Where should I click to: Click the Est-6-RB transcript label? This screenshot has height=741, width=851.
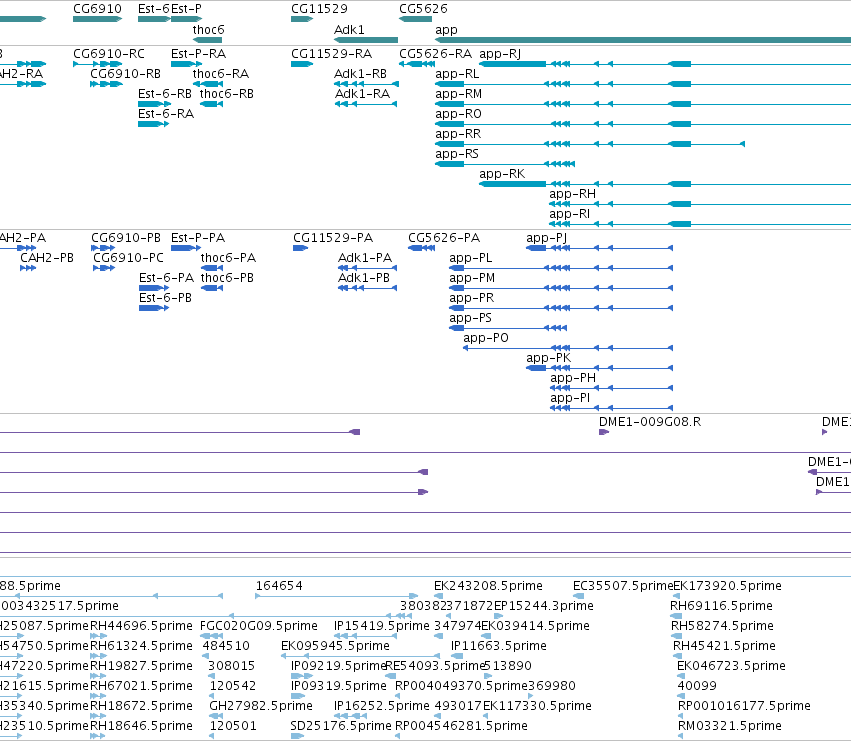tap(165, 93)
